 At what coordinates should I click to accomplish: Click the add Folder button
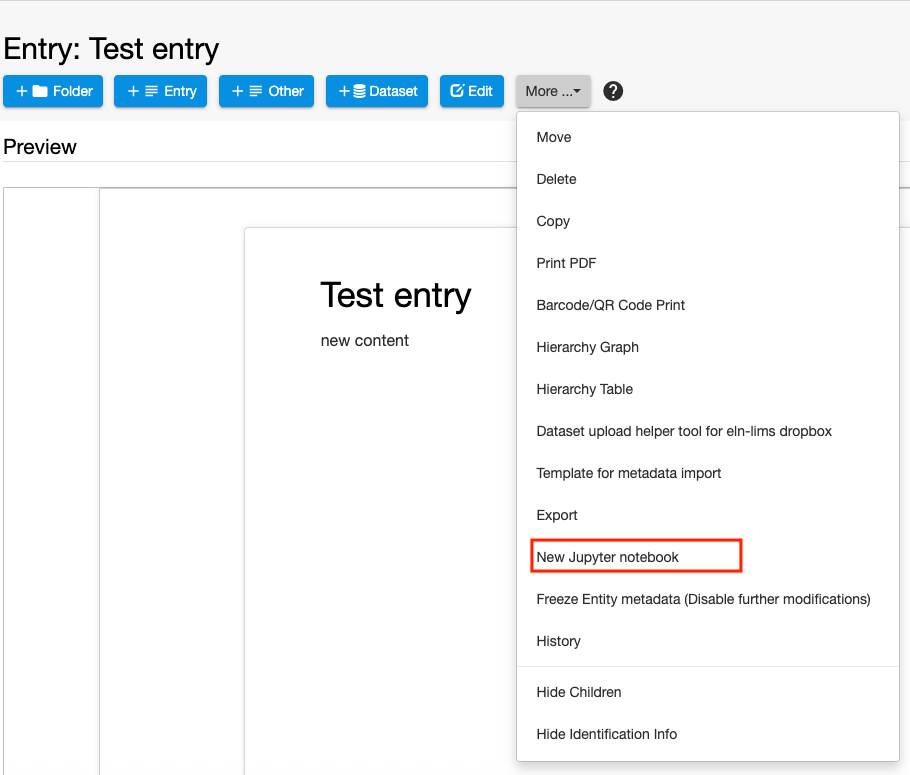(53, 91)
